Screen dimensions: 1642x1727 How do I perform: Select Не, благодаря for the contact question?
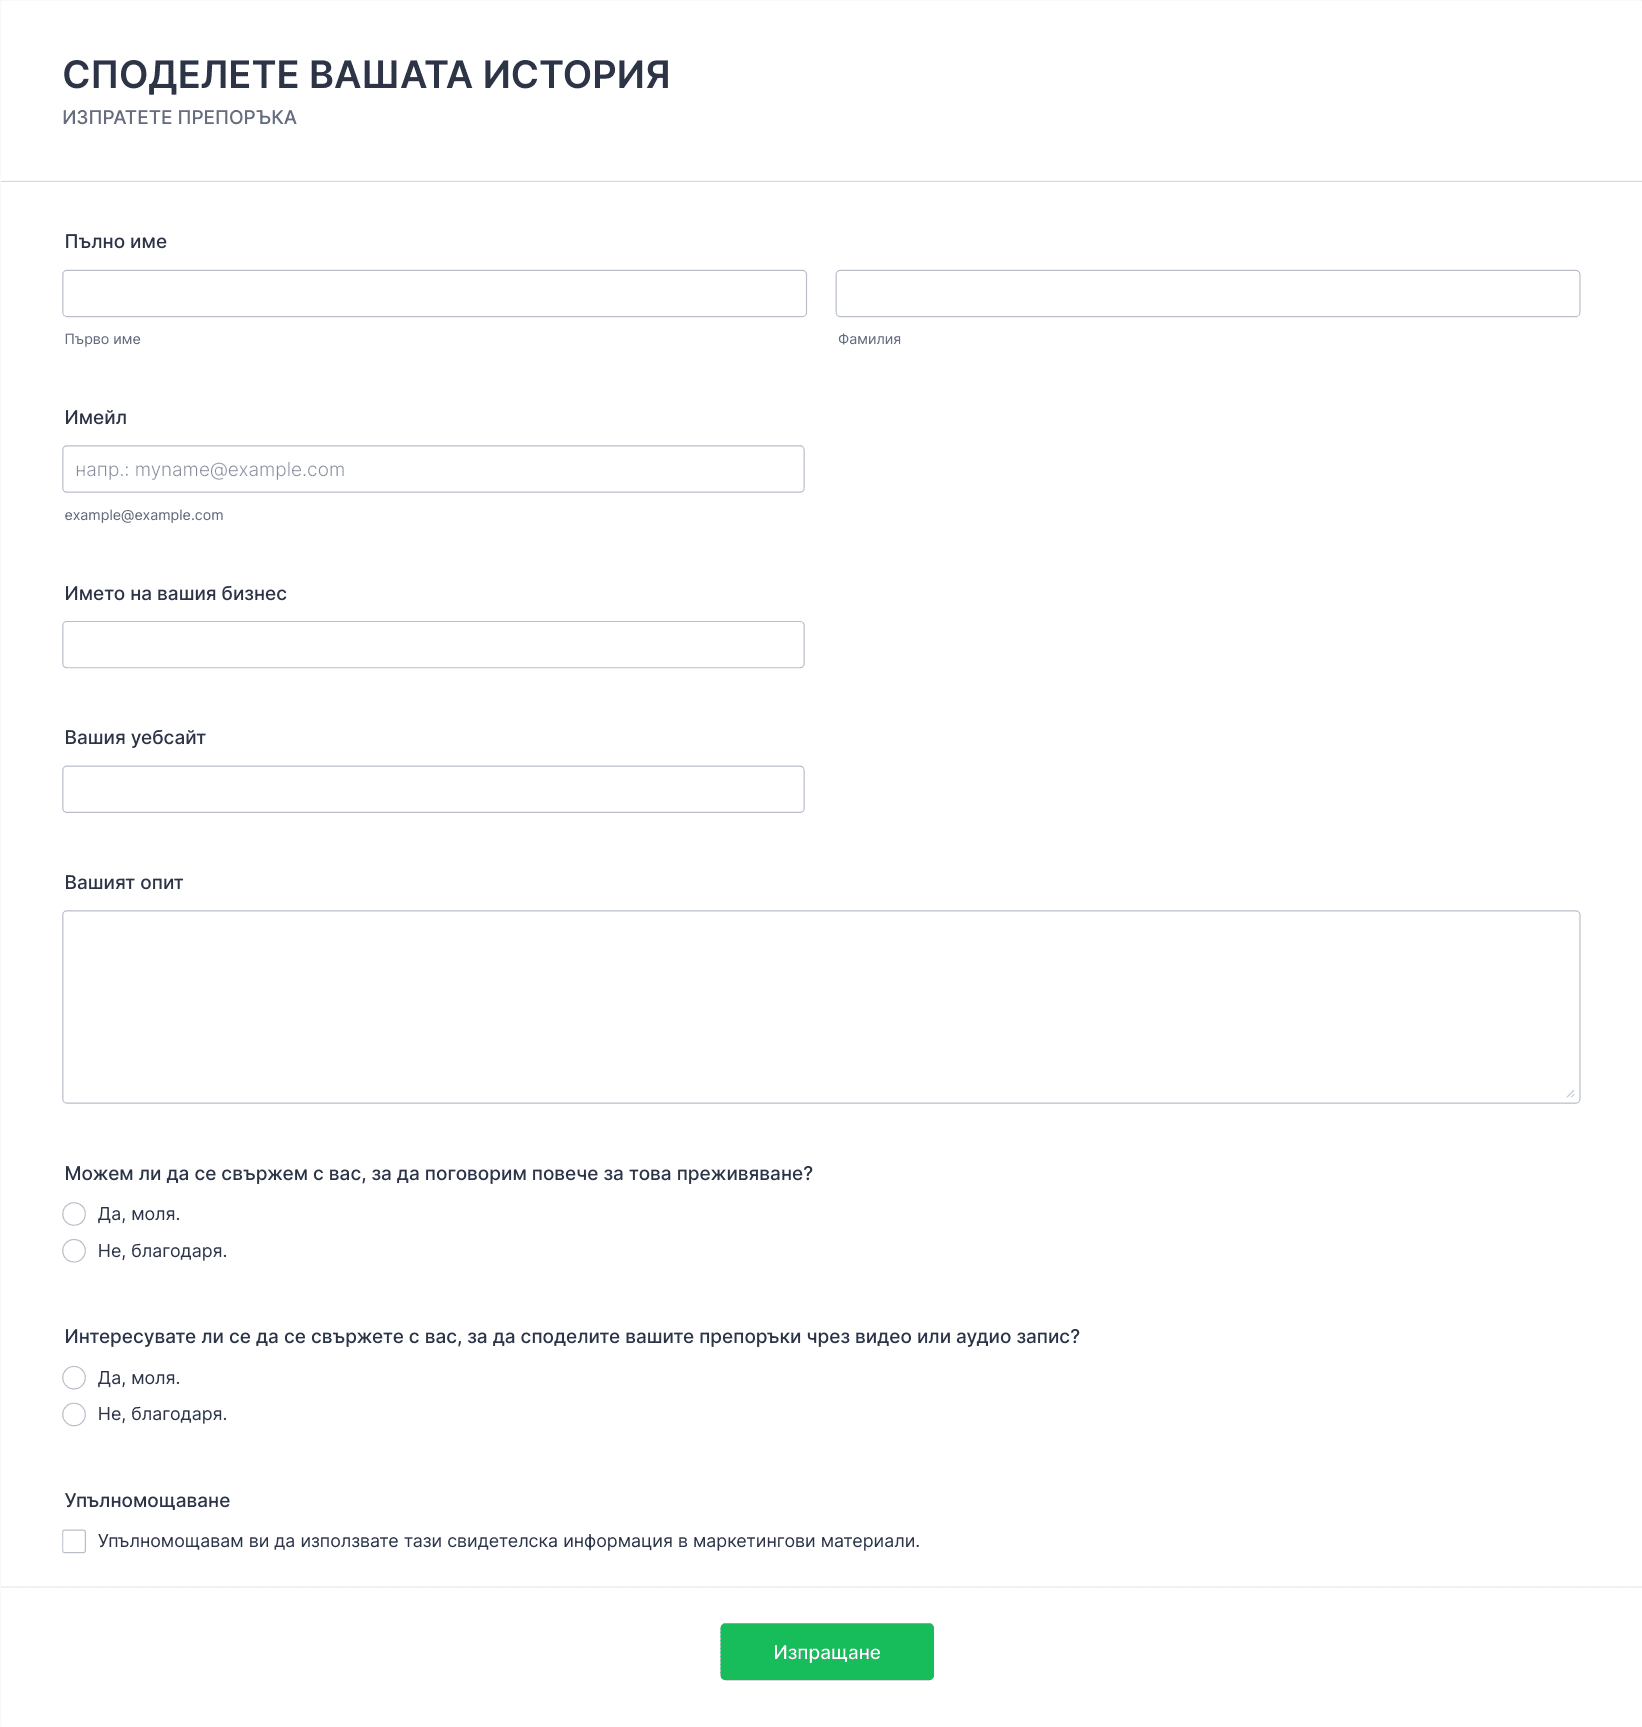click(74, 1251)
